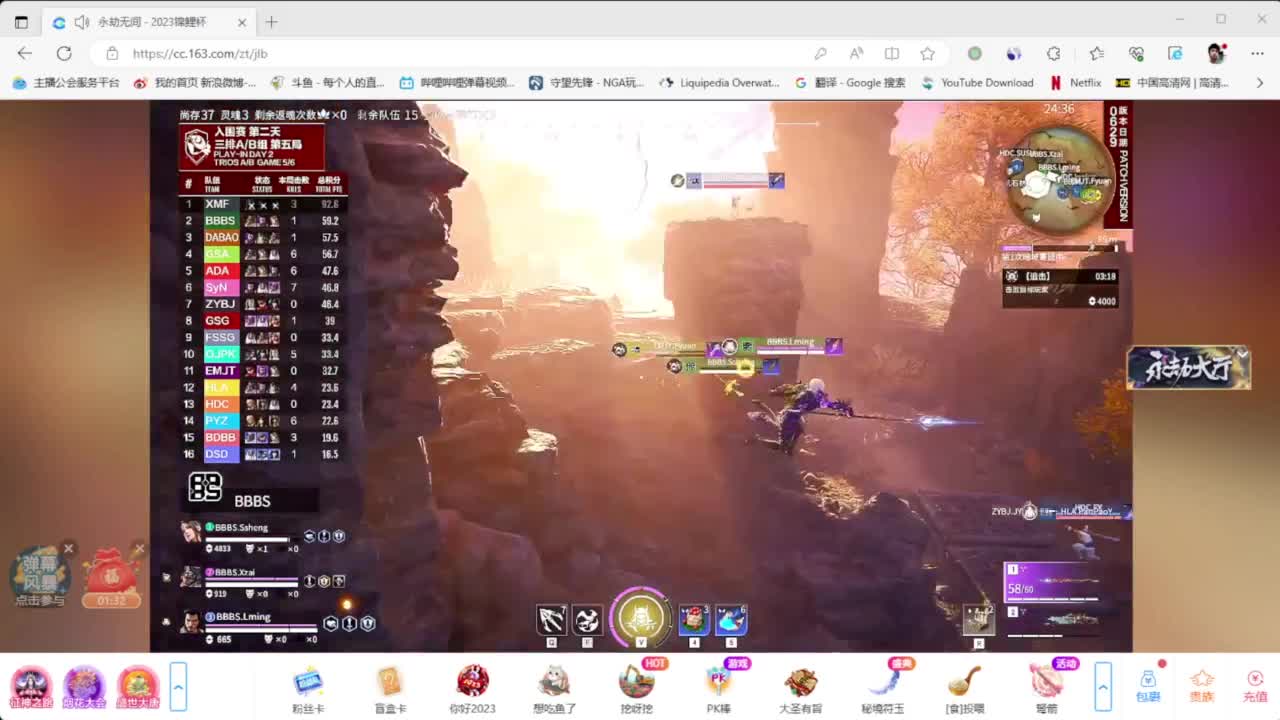Collapse the 永劫大厅 floating banner
The width and height of the screenshot is (1280, 720).
pyautogui.click(x=1242, y=353)
